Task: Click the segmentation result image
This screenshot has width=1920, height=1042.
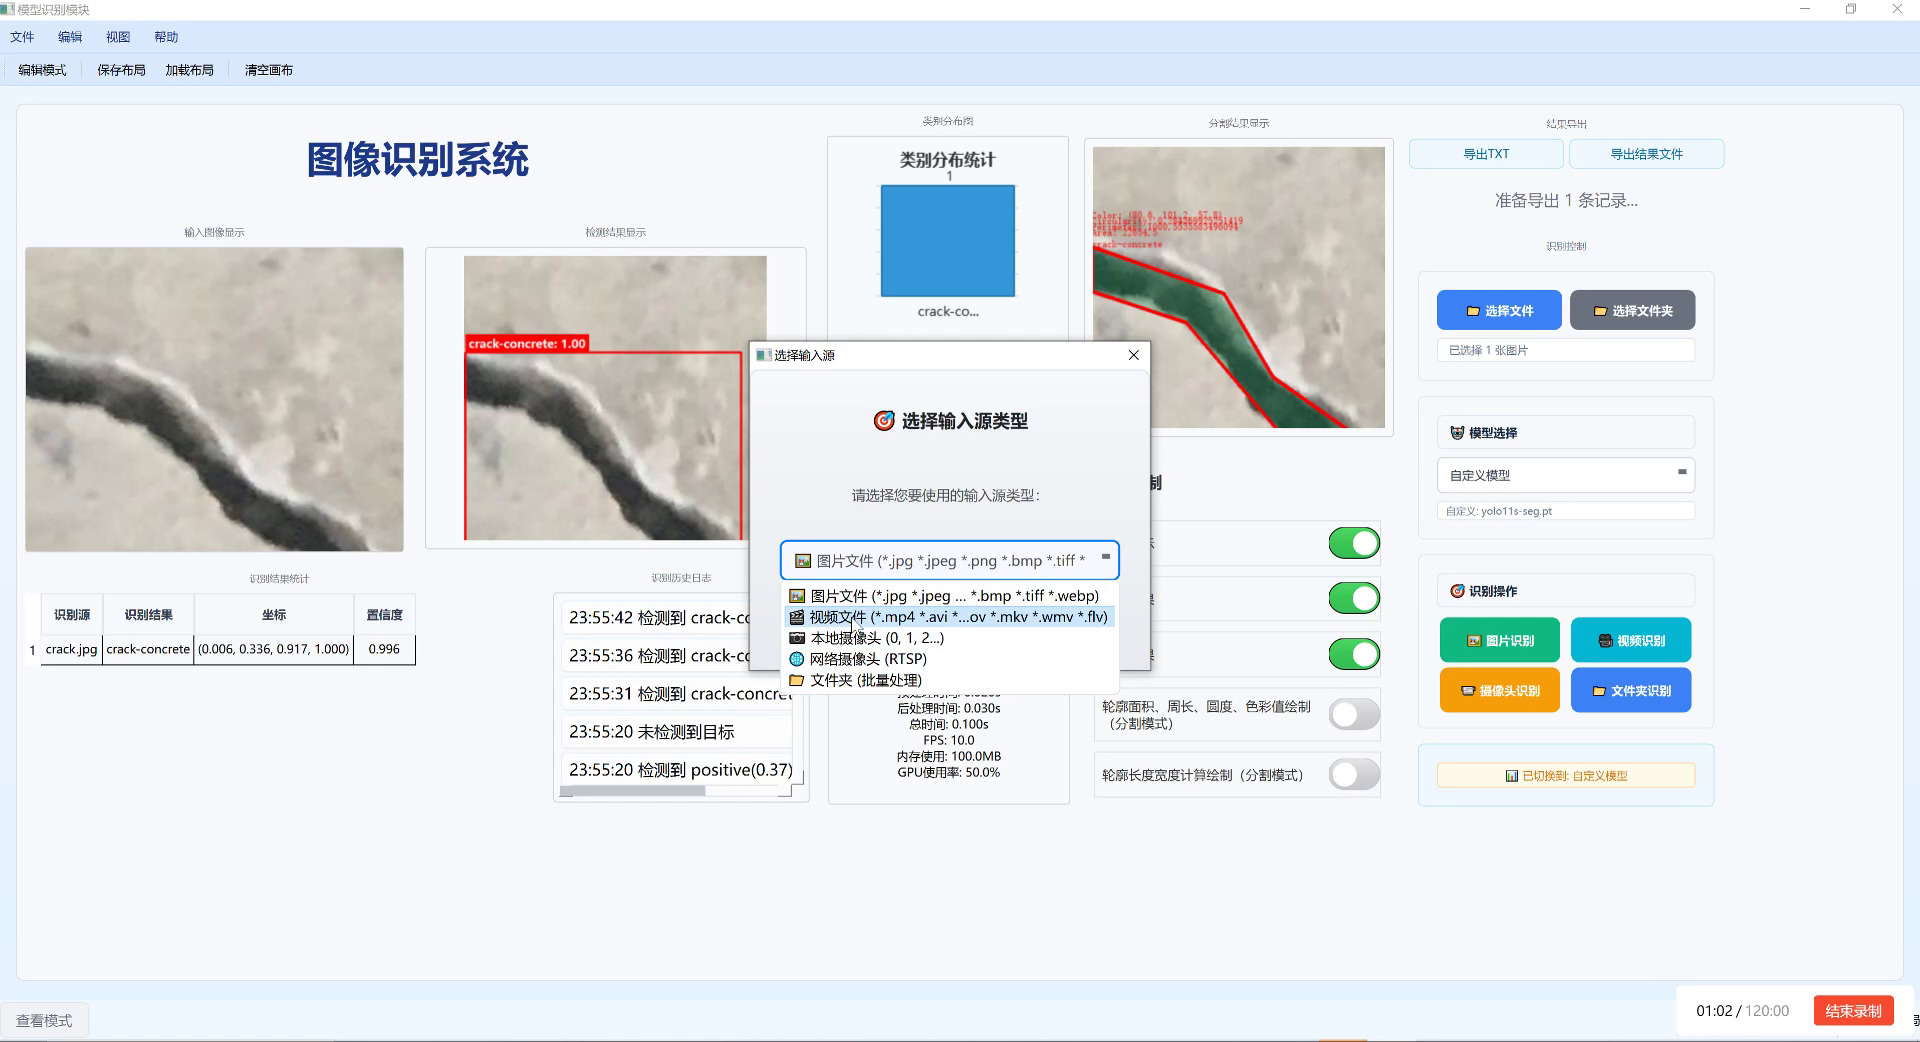Action: point(1239,287)
